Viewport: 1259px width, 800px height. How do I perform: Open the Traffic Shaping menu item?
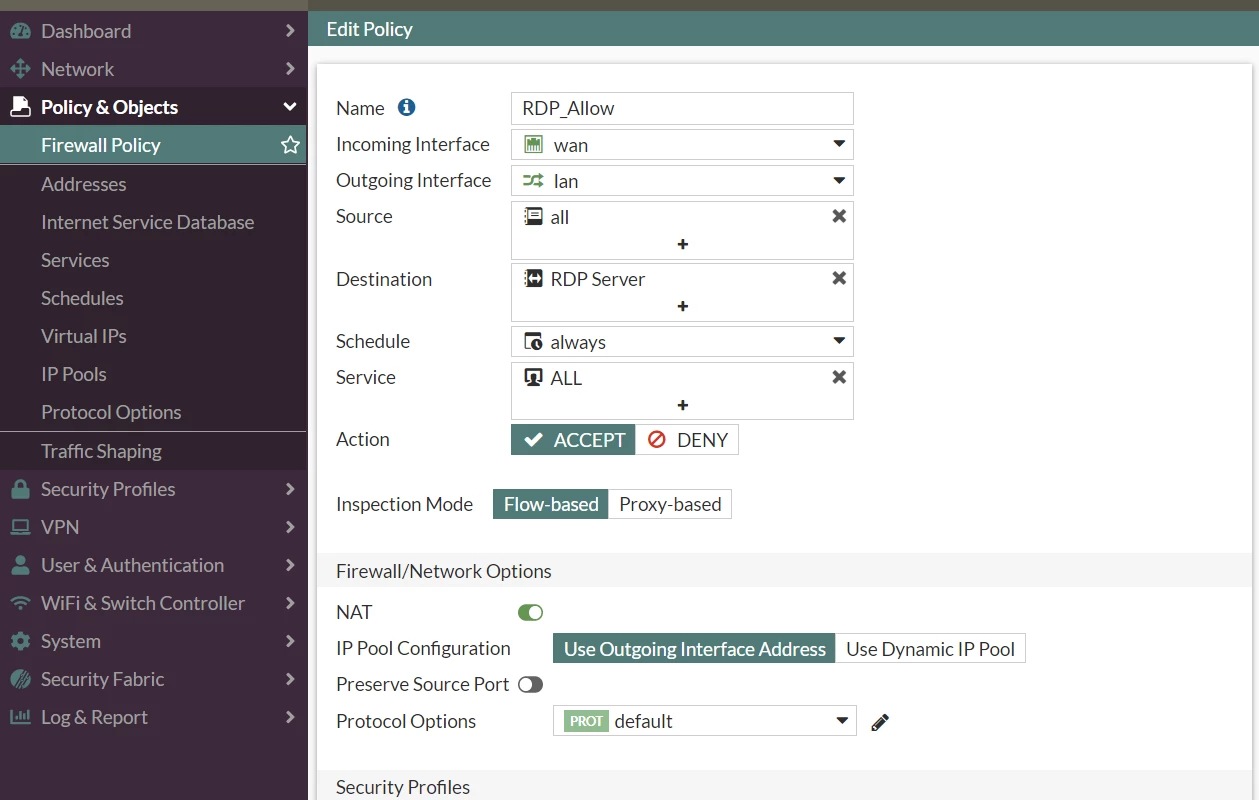click(153, 451)
